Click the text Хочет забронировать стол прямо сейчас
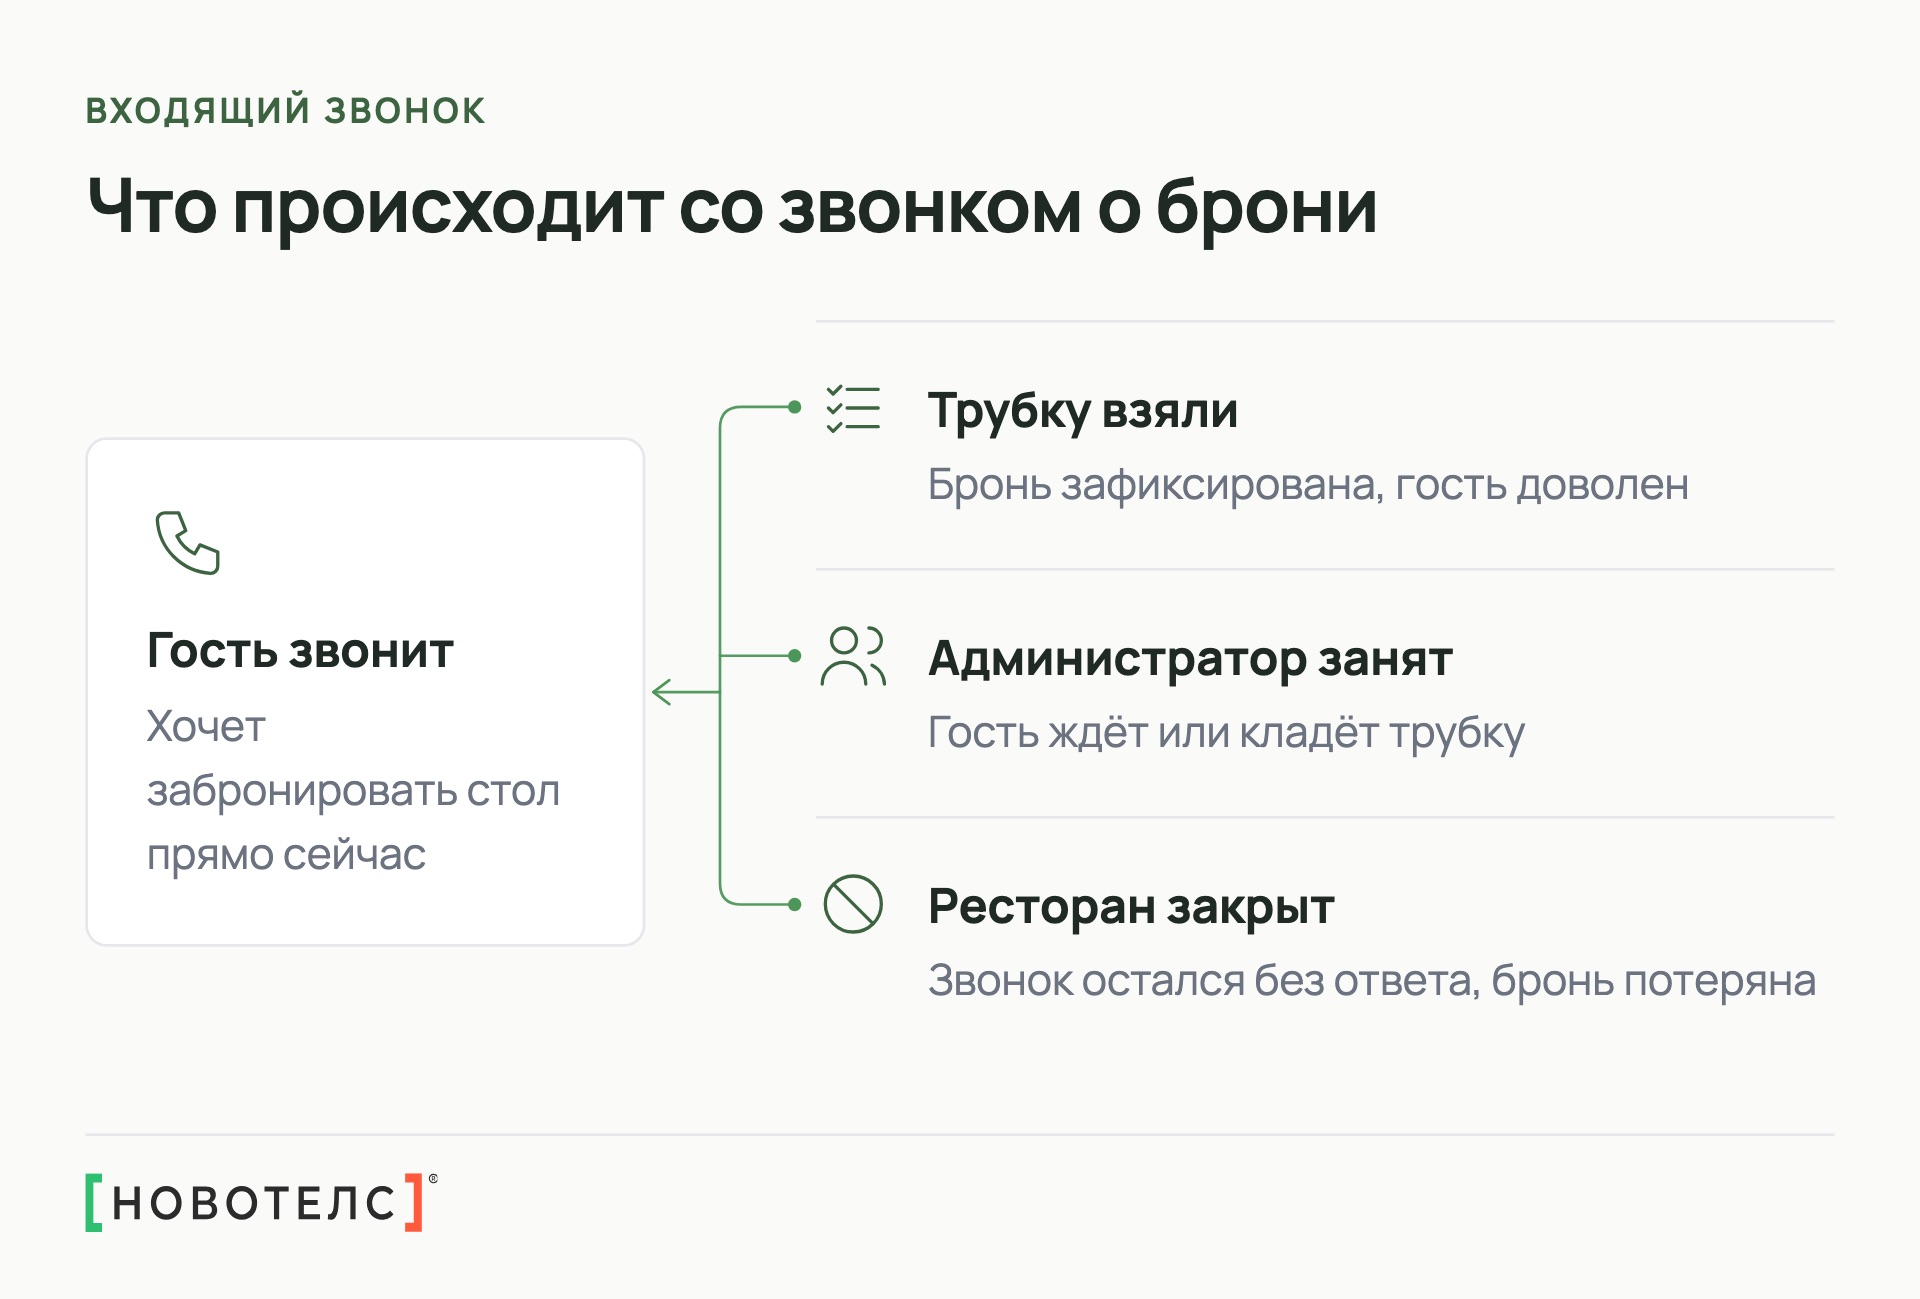 (x=353, y=790)
